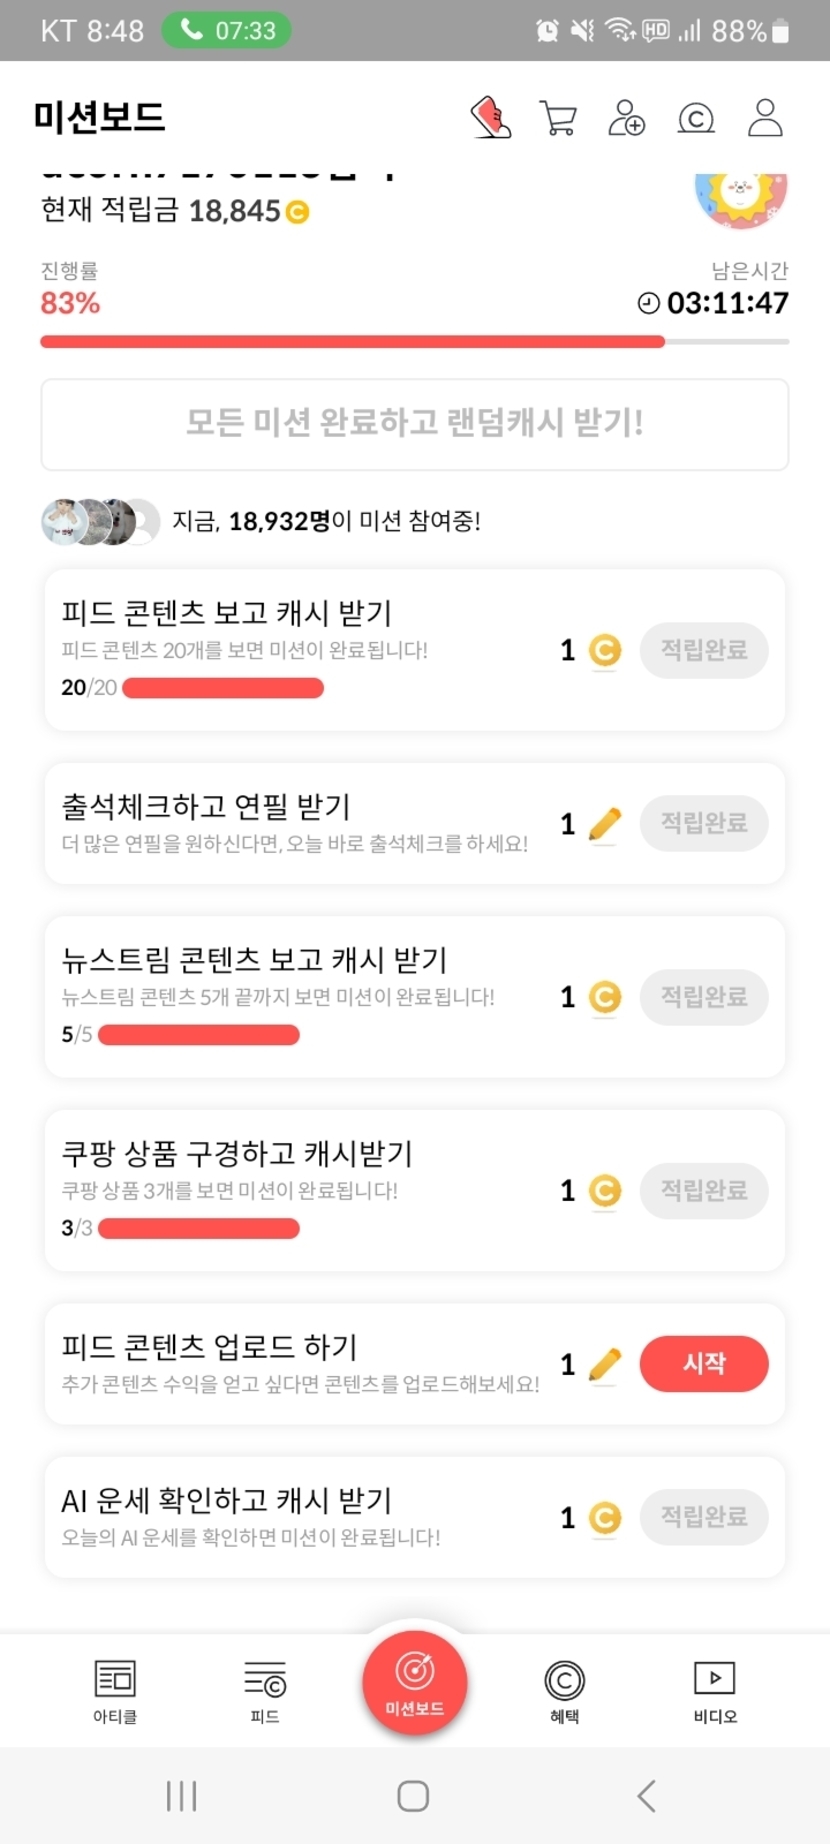
Task: Tap 적립완료 on 출석체크하고 연필 받기
Action: (704, 823)
